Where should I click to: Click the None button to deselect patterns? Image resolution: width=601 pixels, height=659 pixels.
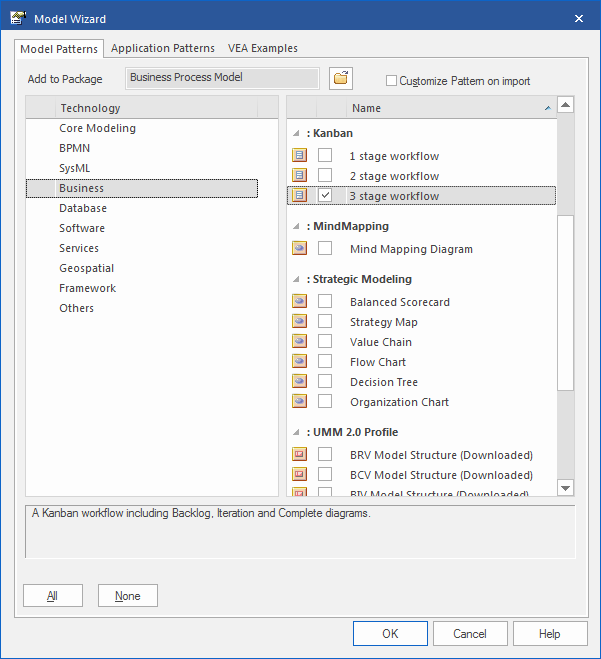click(x=128, y=596)
